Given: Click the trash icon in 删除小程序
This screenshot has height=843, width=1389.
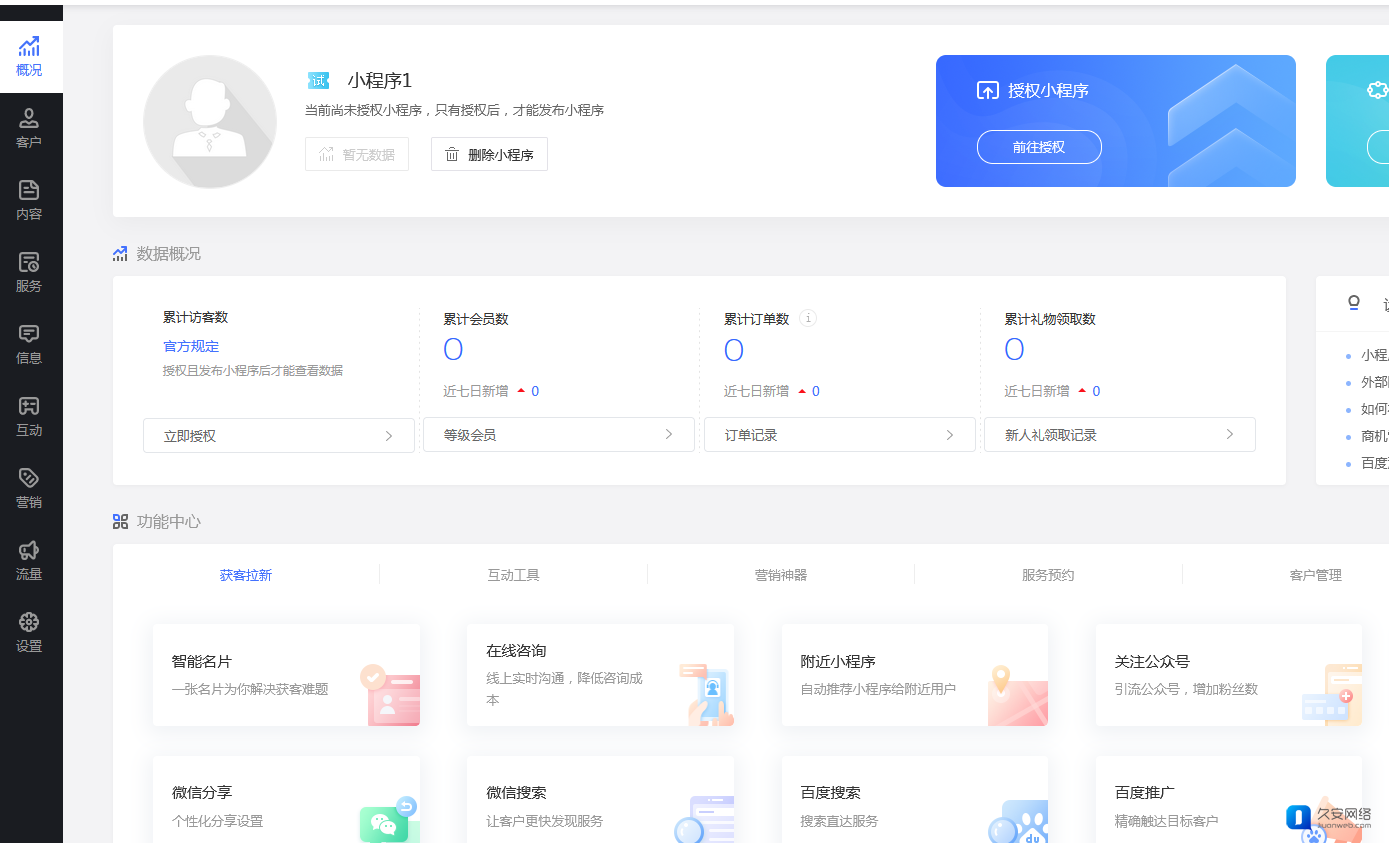Looking at the screenshot, I should pyautogui.click(x=452, y=154).
